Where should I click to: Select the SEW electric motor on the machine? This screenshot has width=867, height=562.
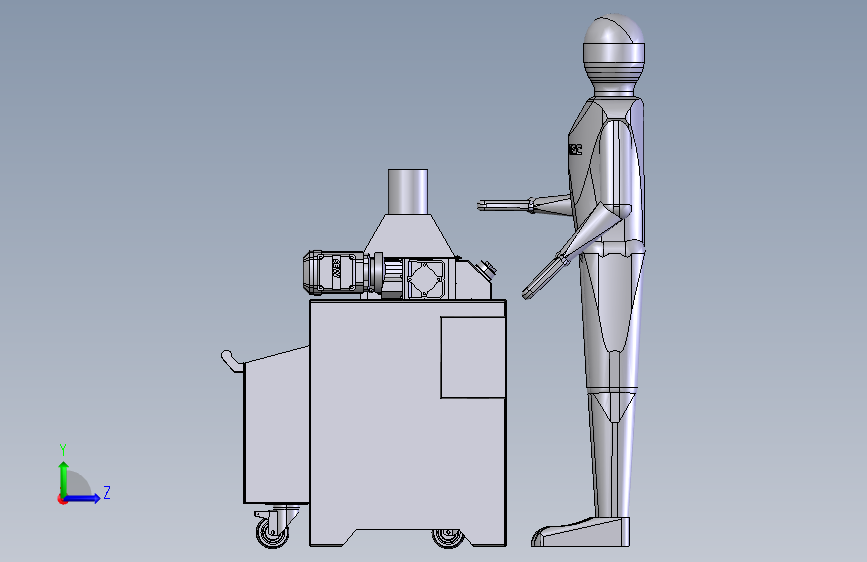tap(336, 272)
